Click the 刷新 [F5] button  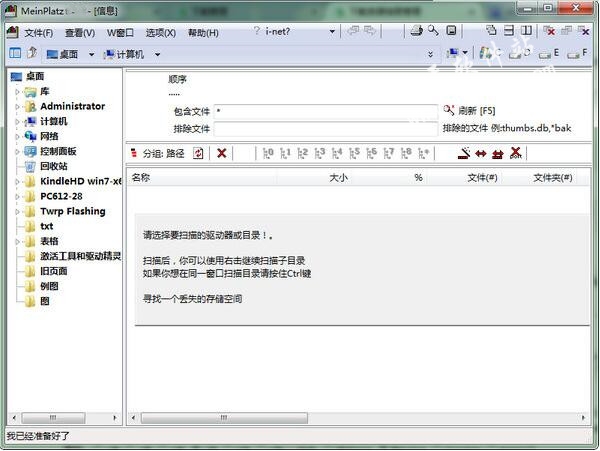pyautogui.click(x=470, y=111)
